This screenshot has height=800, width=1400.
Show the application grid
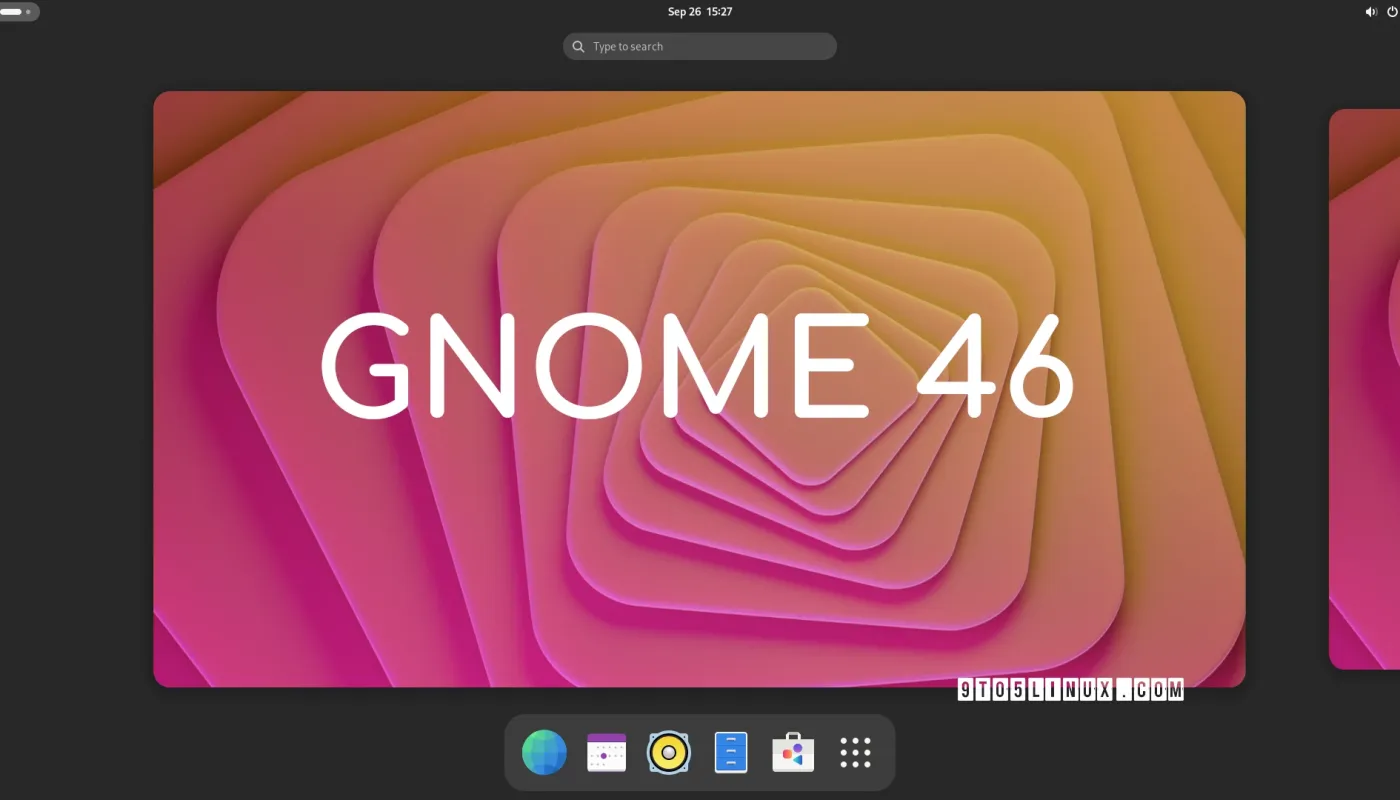pos(855,752)
